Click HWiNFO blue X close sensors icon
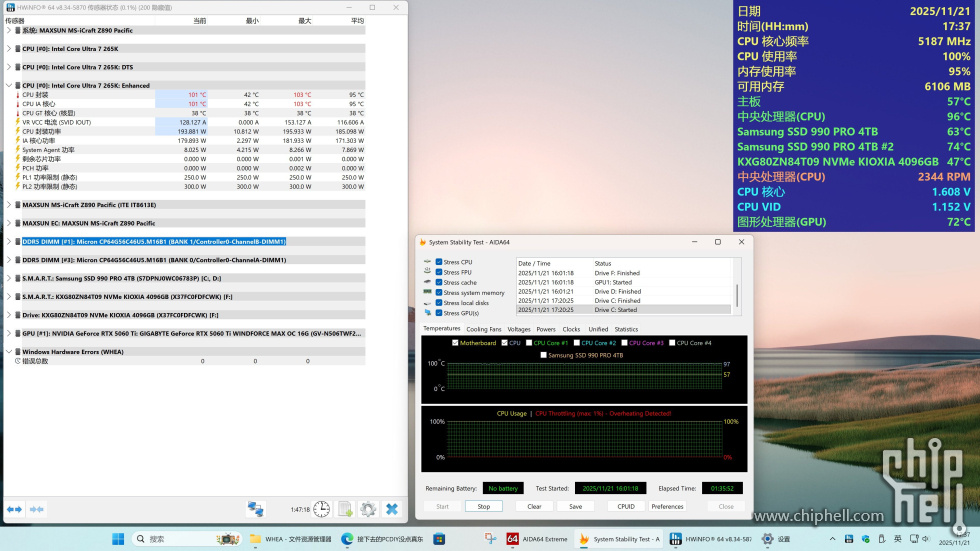The width and height of the screenshot is (980, 551). [x=392, y=509]
